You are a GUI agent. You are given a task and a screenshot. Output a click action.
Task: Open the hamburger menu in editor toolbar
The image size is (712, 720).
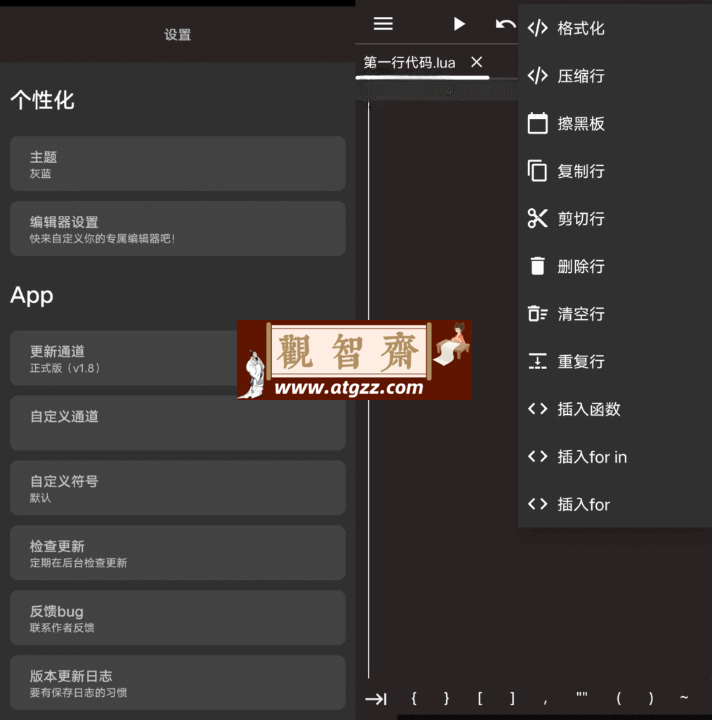click(383, 23)
